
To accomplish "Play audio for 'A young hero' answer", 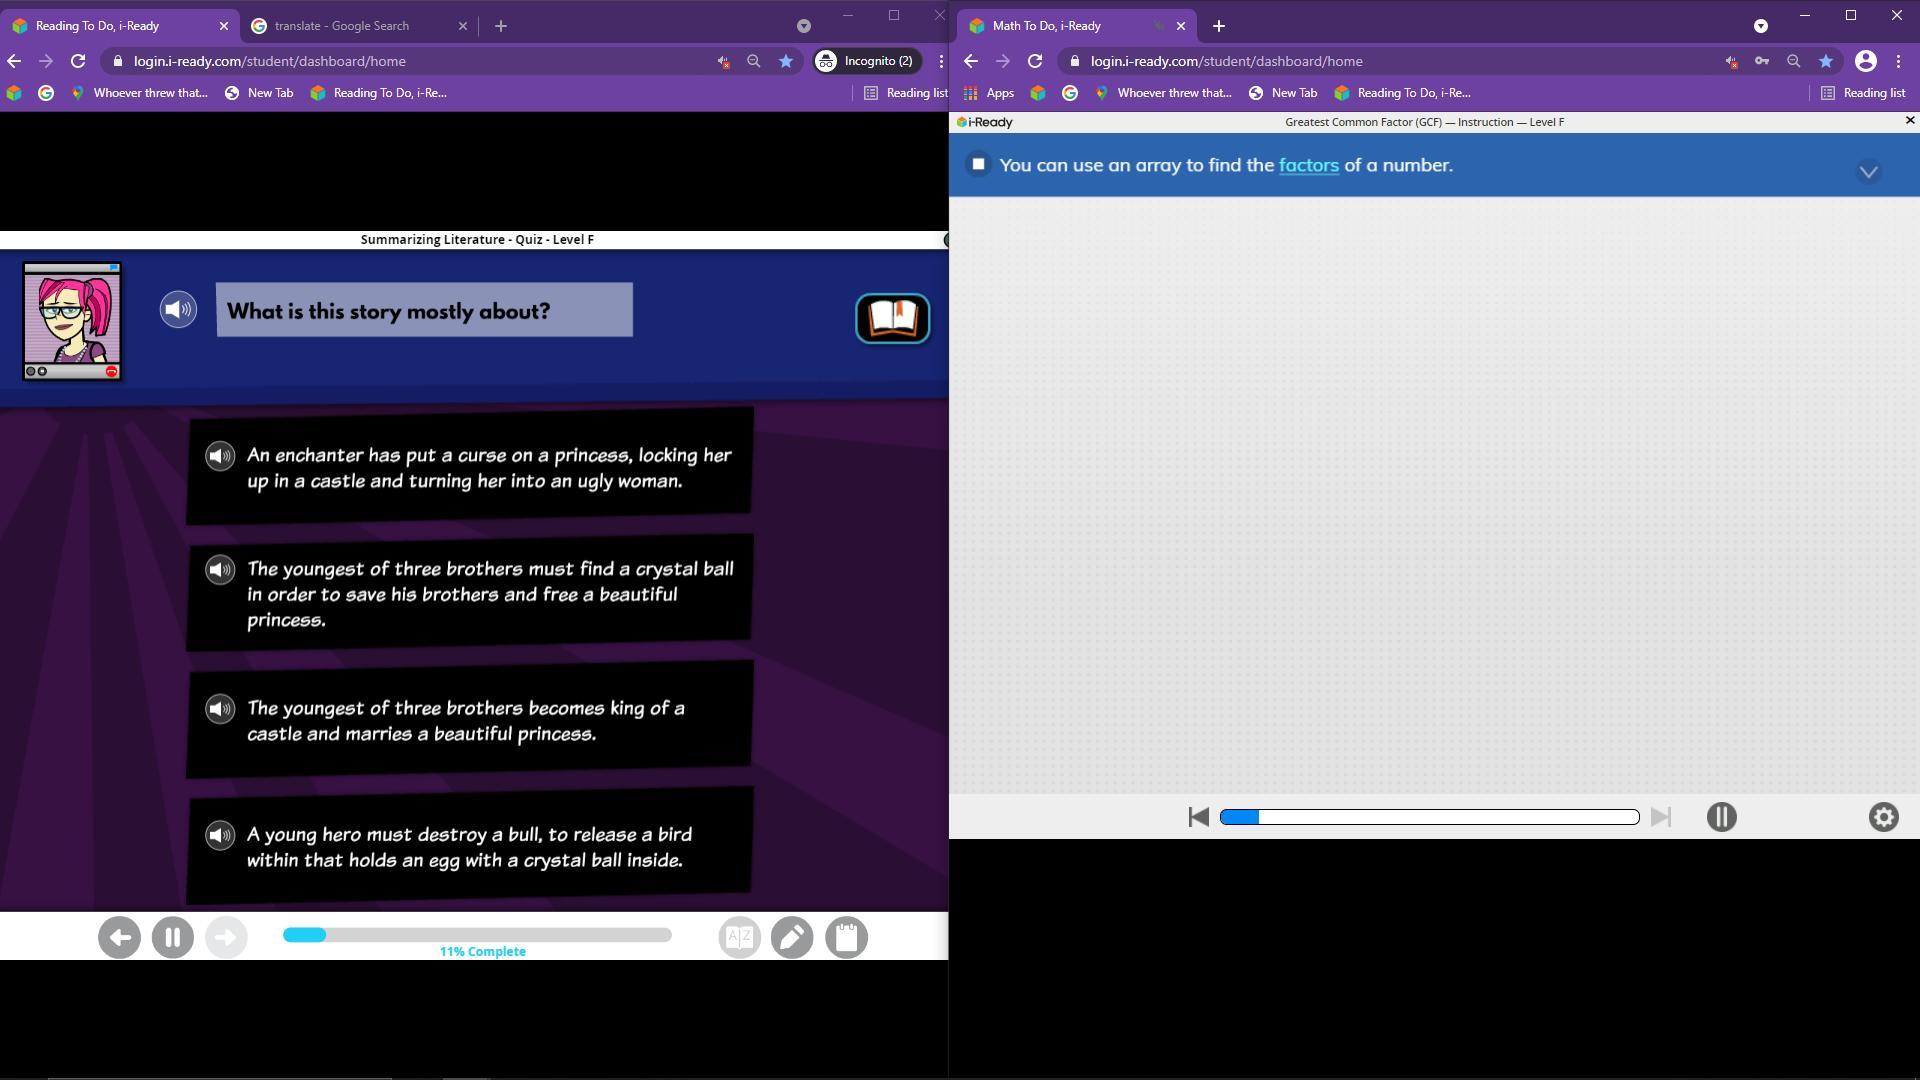I will click(x=220, y=835).
